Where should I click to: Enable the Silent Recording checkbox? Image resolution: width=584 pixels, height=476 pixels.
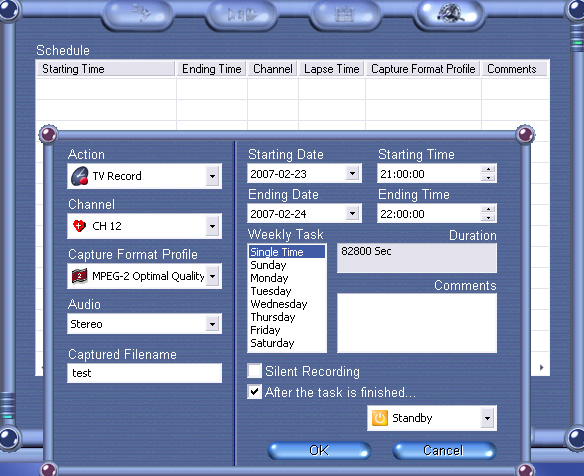tap(254, 371)
